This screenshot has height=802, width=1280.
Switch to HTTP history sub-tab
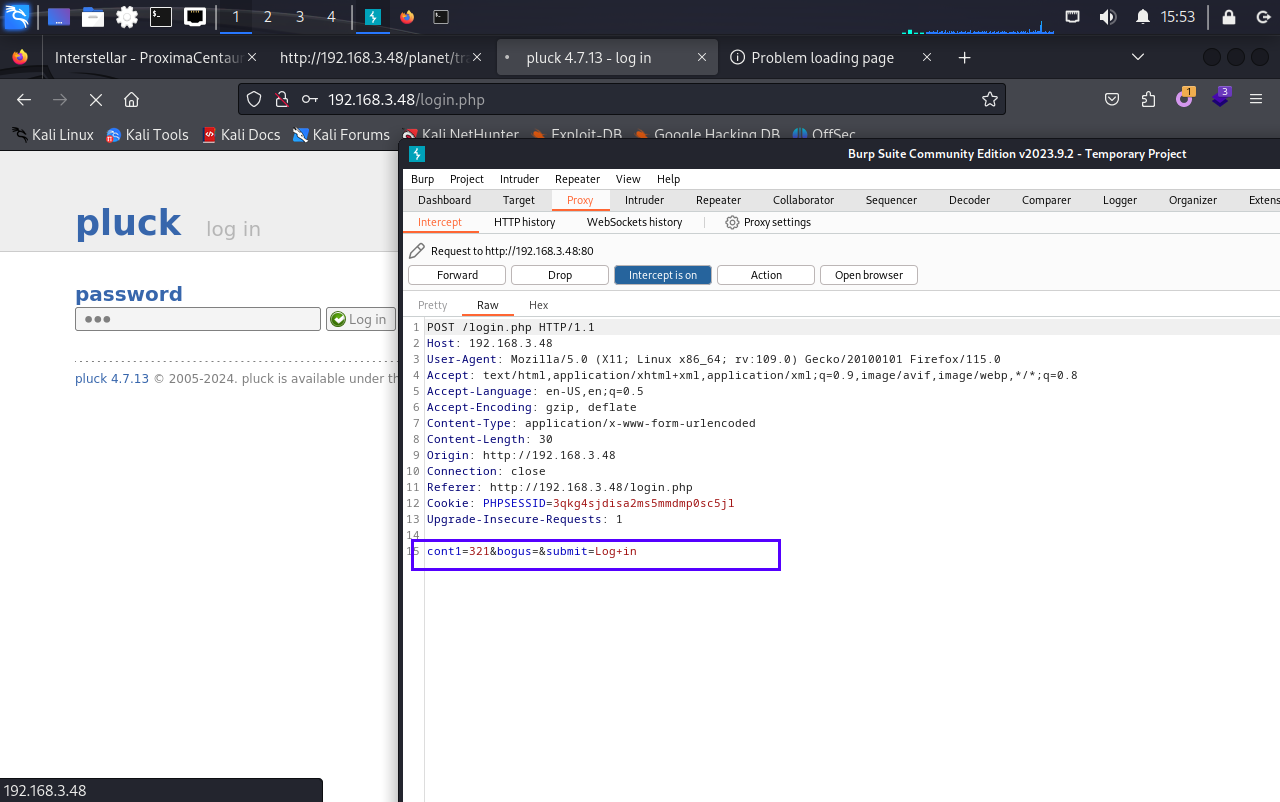click(x=524, y=222)
